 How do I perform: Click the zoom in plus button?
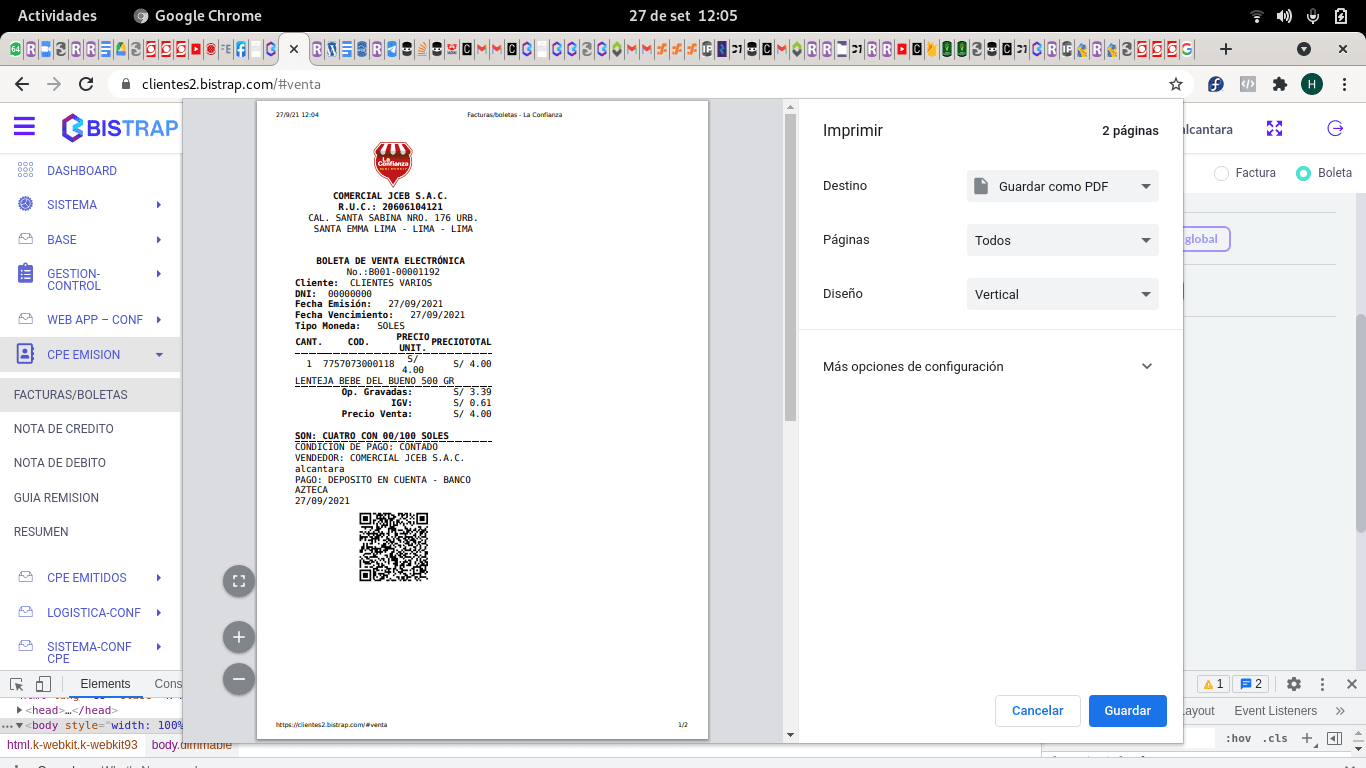click(238, 637)
